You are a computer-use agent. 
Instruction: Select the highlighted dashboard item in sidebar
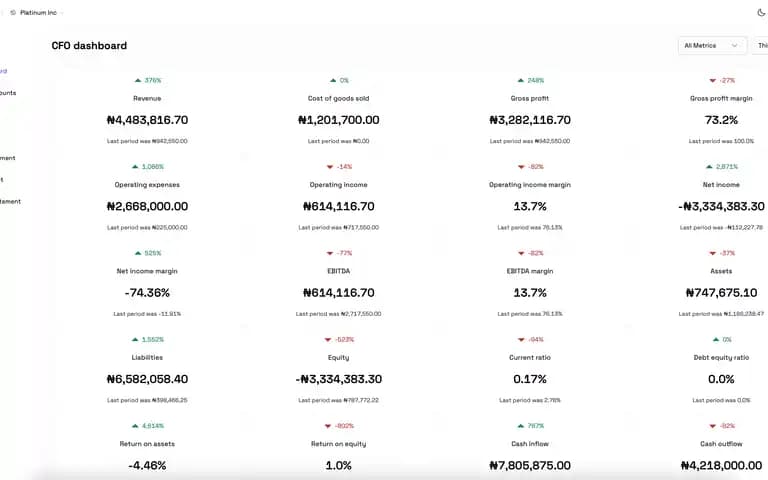[x=3, y=71]
